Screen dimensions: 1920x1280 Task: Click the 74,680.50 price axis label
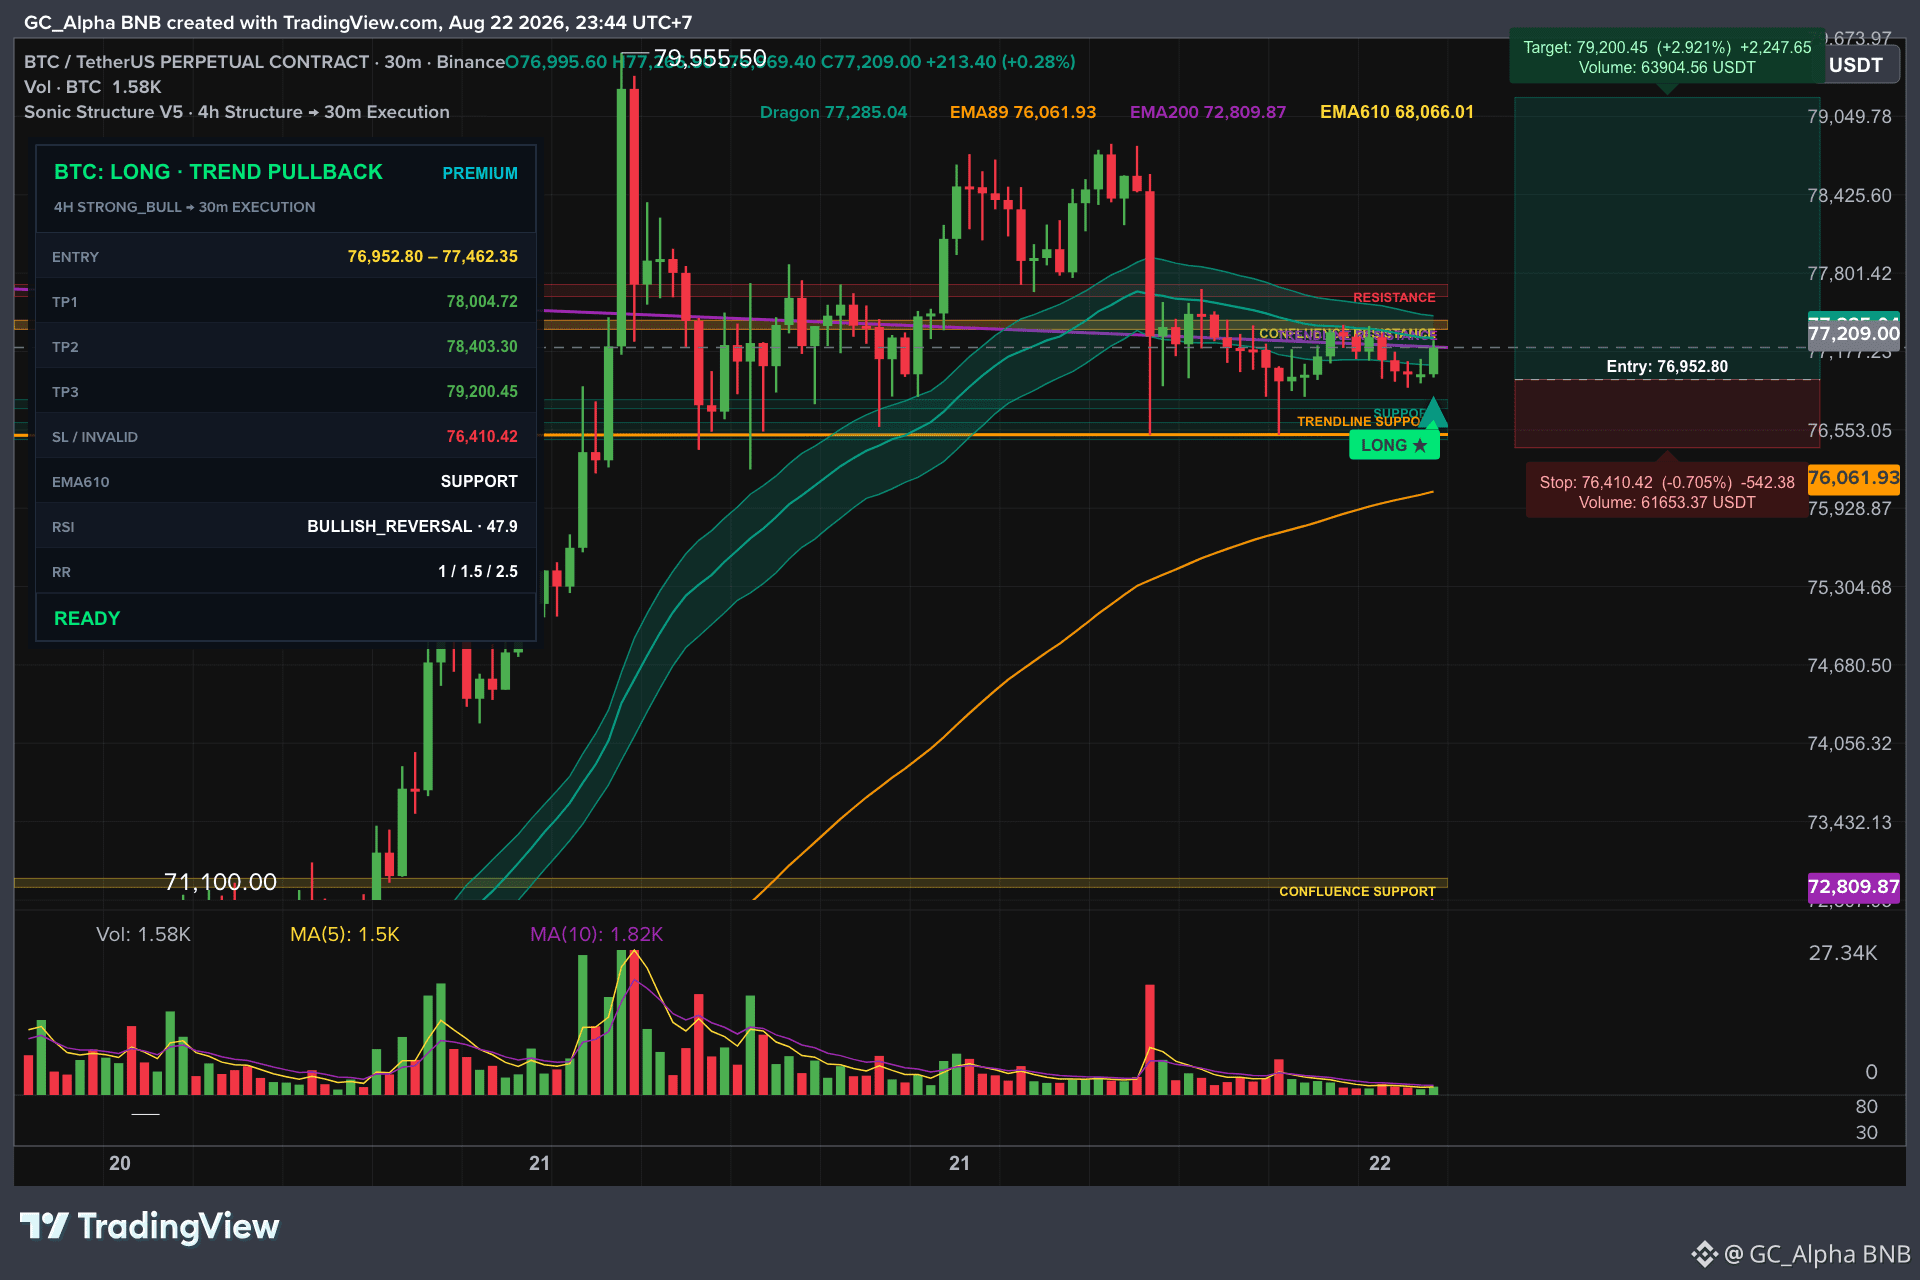coord(1849,666)
